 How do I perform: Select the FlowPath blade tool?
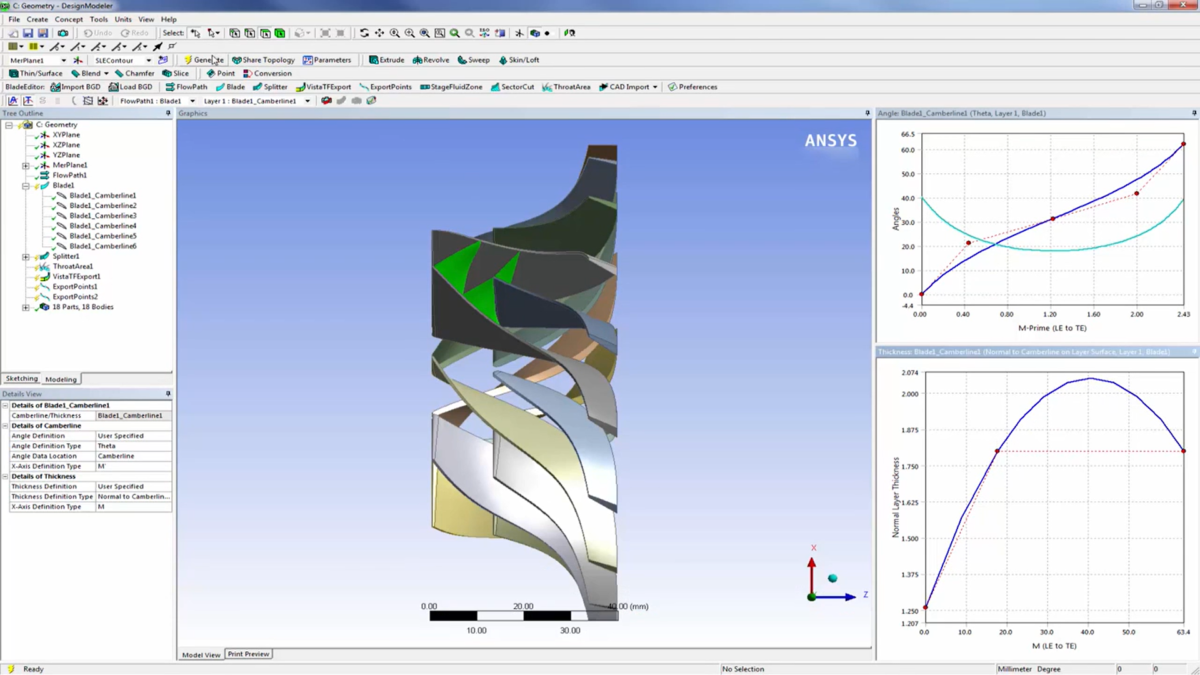coord(186,87)
